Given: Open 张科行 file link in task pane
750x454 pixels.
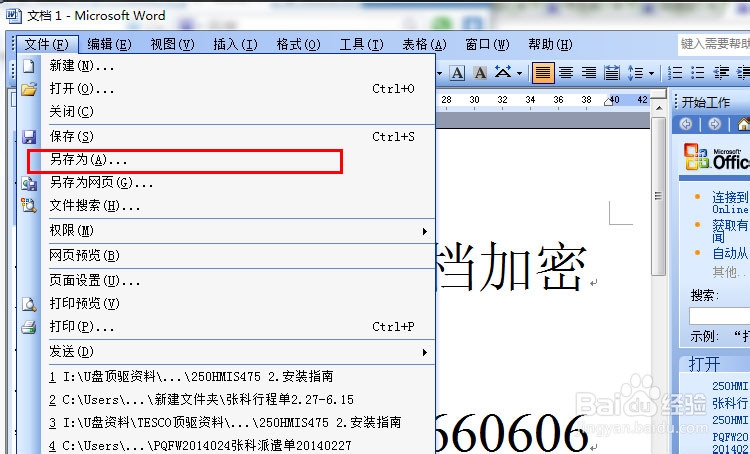Looking at the screenshot, I should (x=730, y=403).
